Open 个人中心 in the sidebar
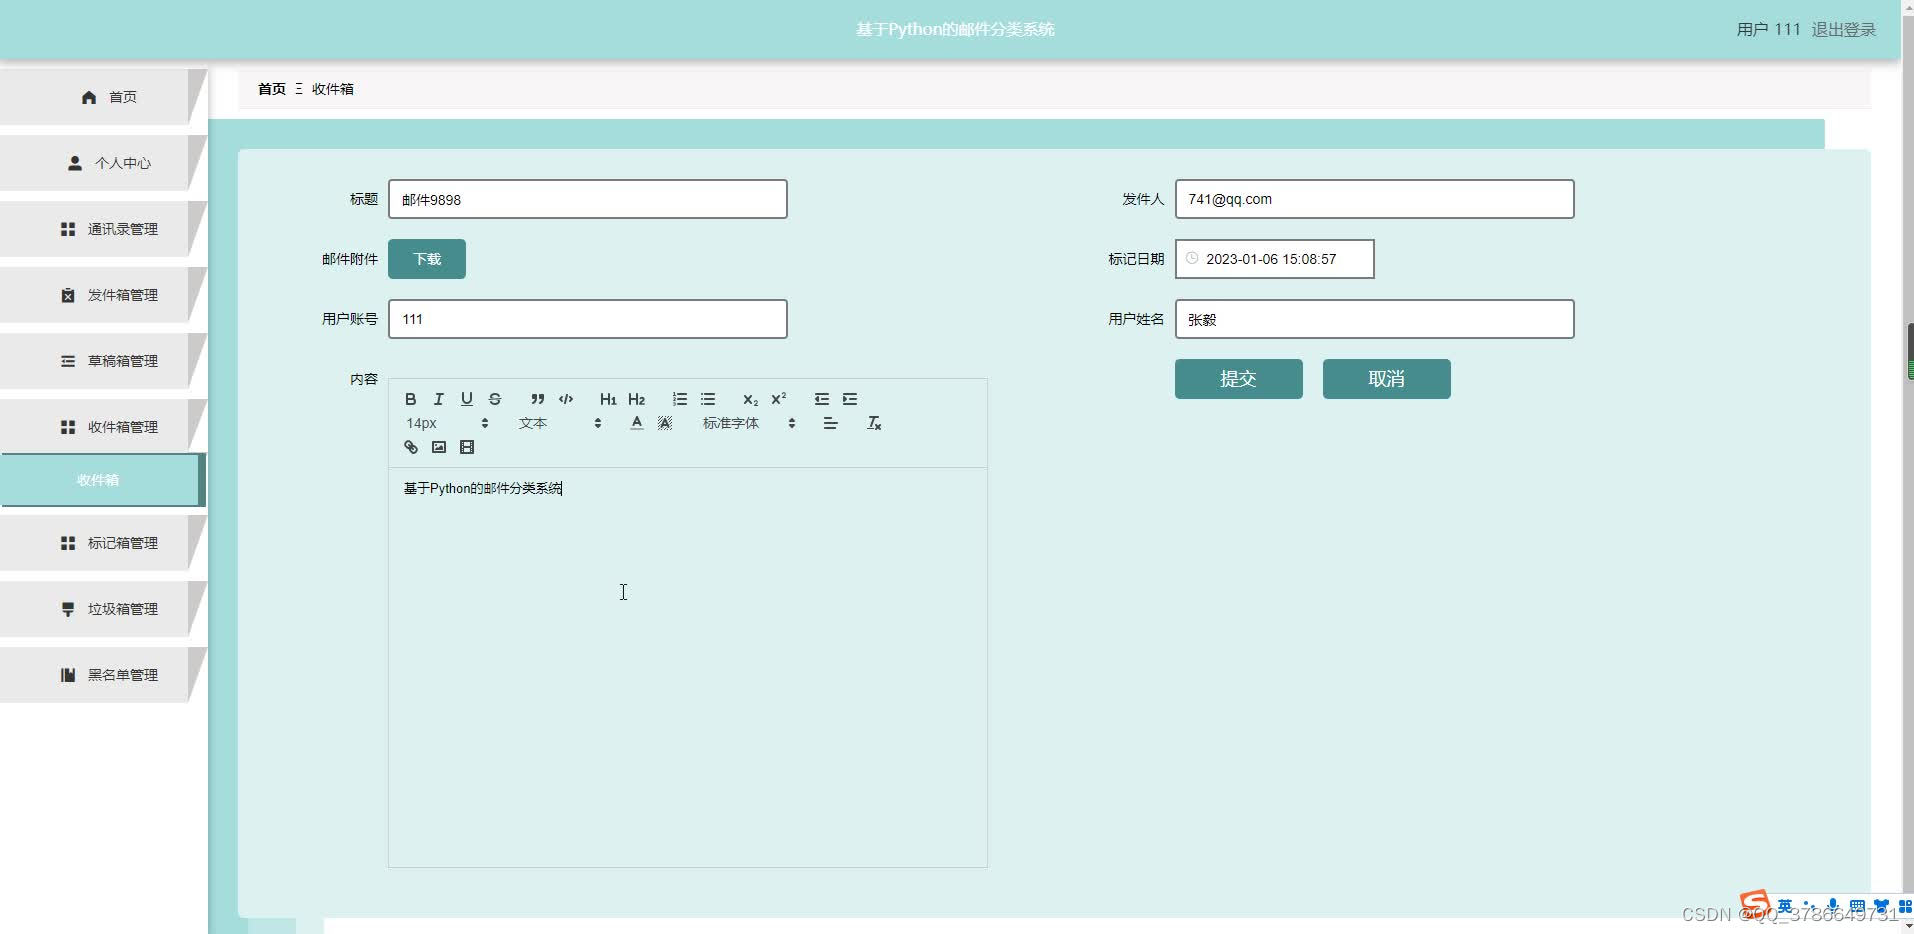 click(x=102, y=163)
